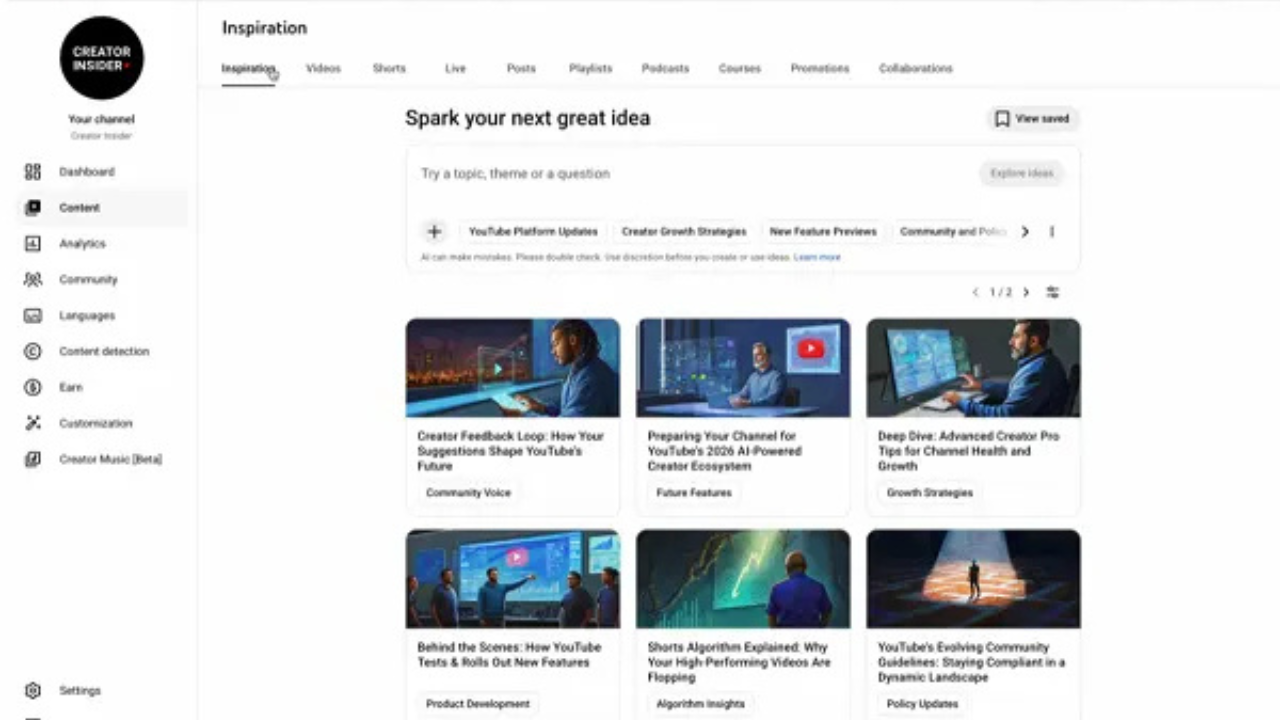Click the bookmark icon in View saved
1280x720 pixels.
pyautogui.click(x=1002, y=119)
